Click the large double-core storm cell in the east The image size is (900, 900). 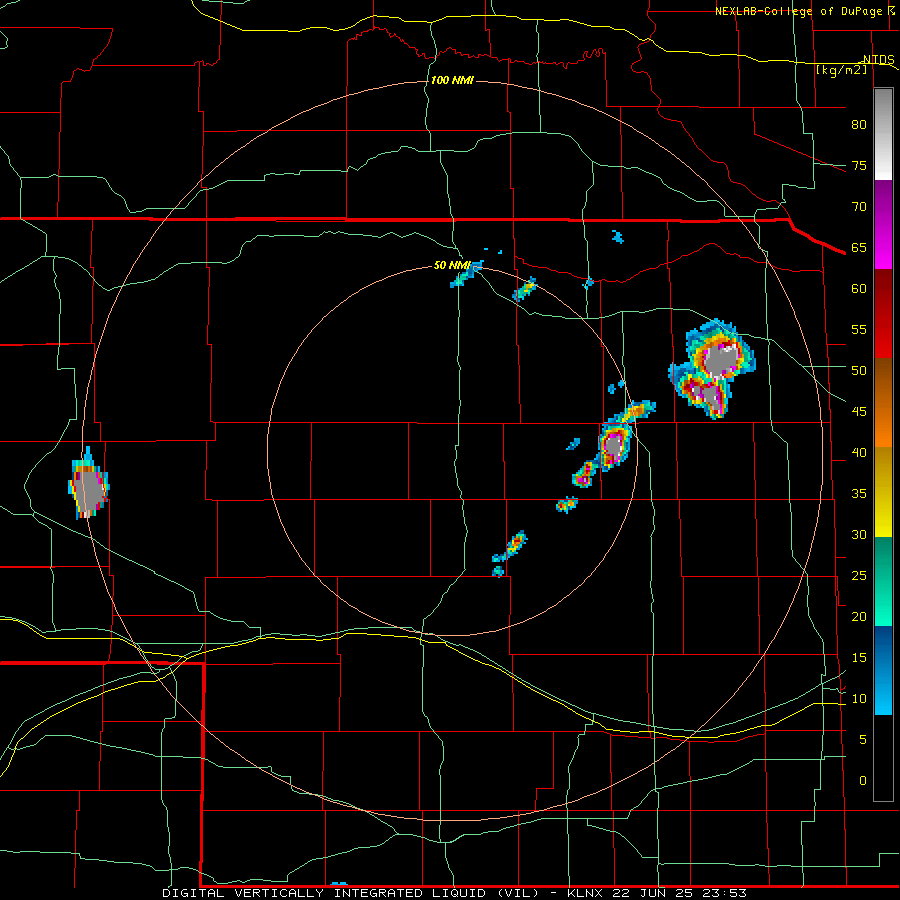(712, 370)
